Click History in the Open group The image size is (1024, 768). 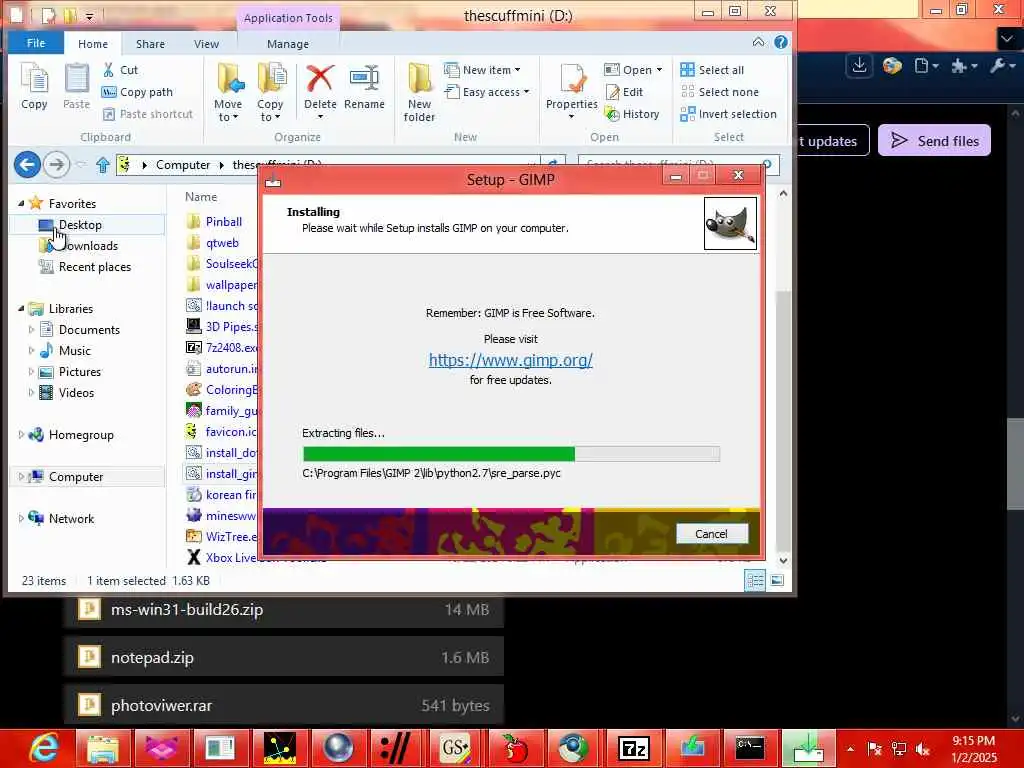tap(632, 114)
